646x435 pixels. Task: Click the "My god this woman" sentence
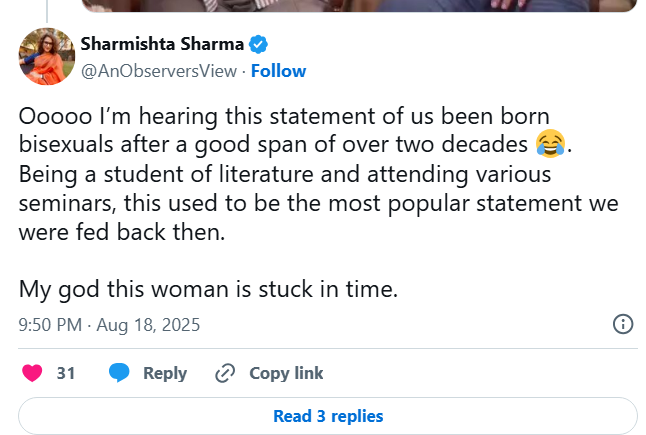tap(209, 290)
